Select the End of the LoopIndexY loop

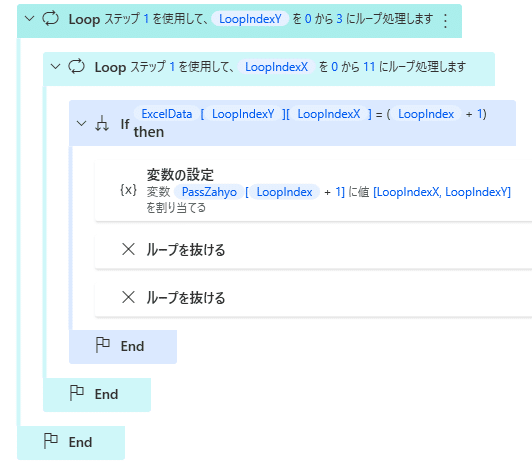click(x=71, y=443)
